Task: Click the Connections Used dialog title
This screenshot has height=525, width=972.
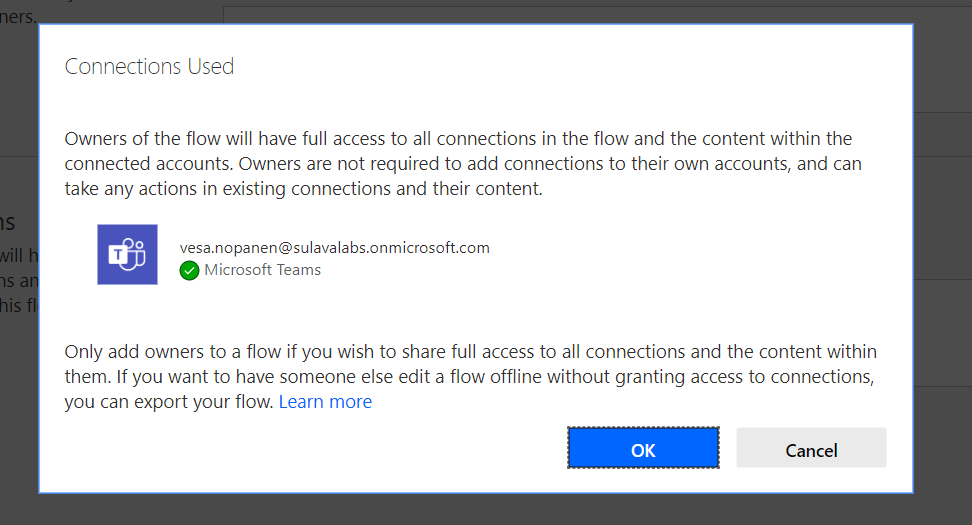Action: pyautogui.click(x=149, y=67)
